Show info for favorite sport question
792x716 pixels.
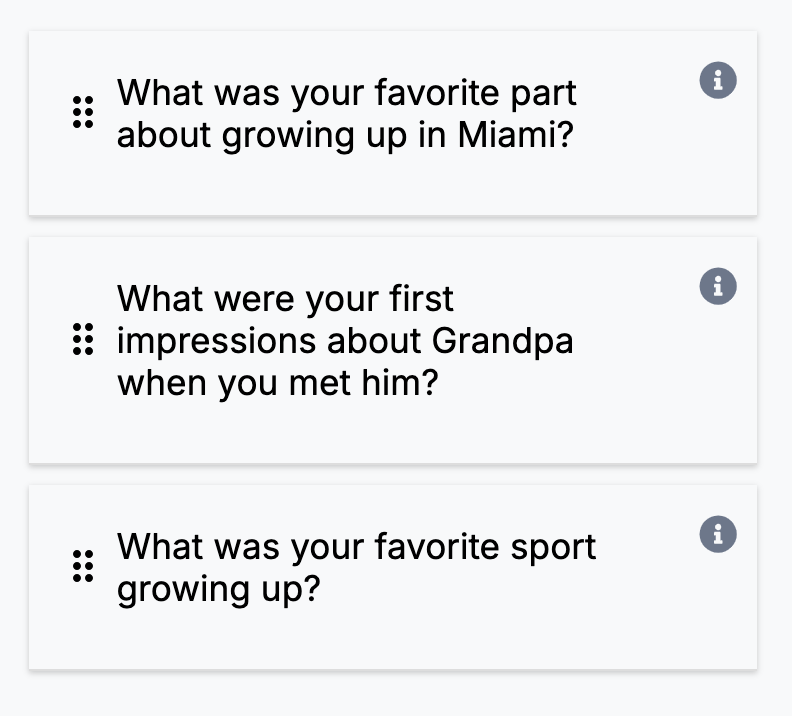tap(718, 534)
